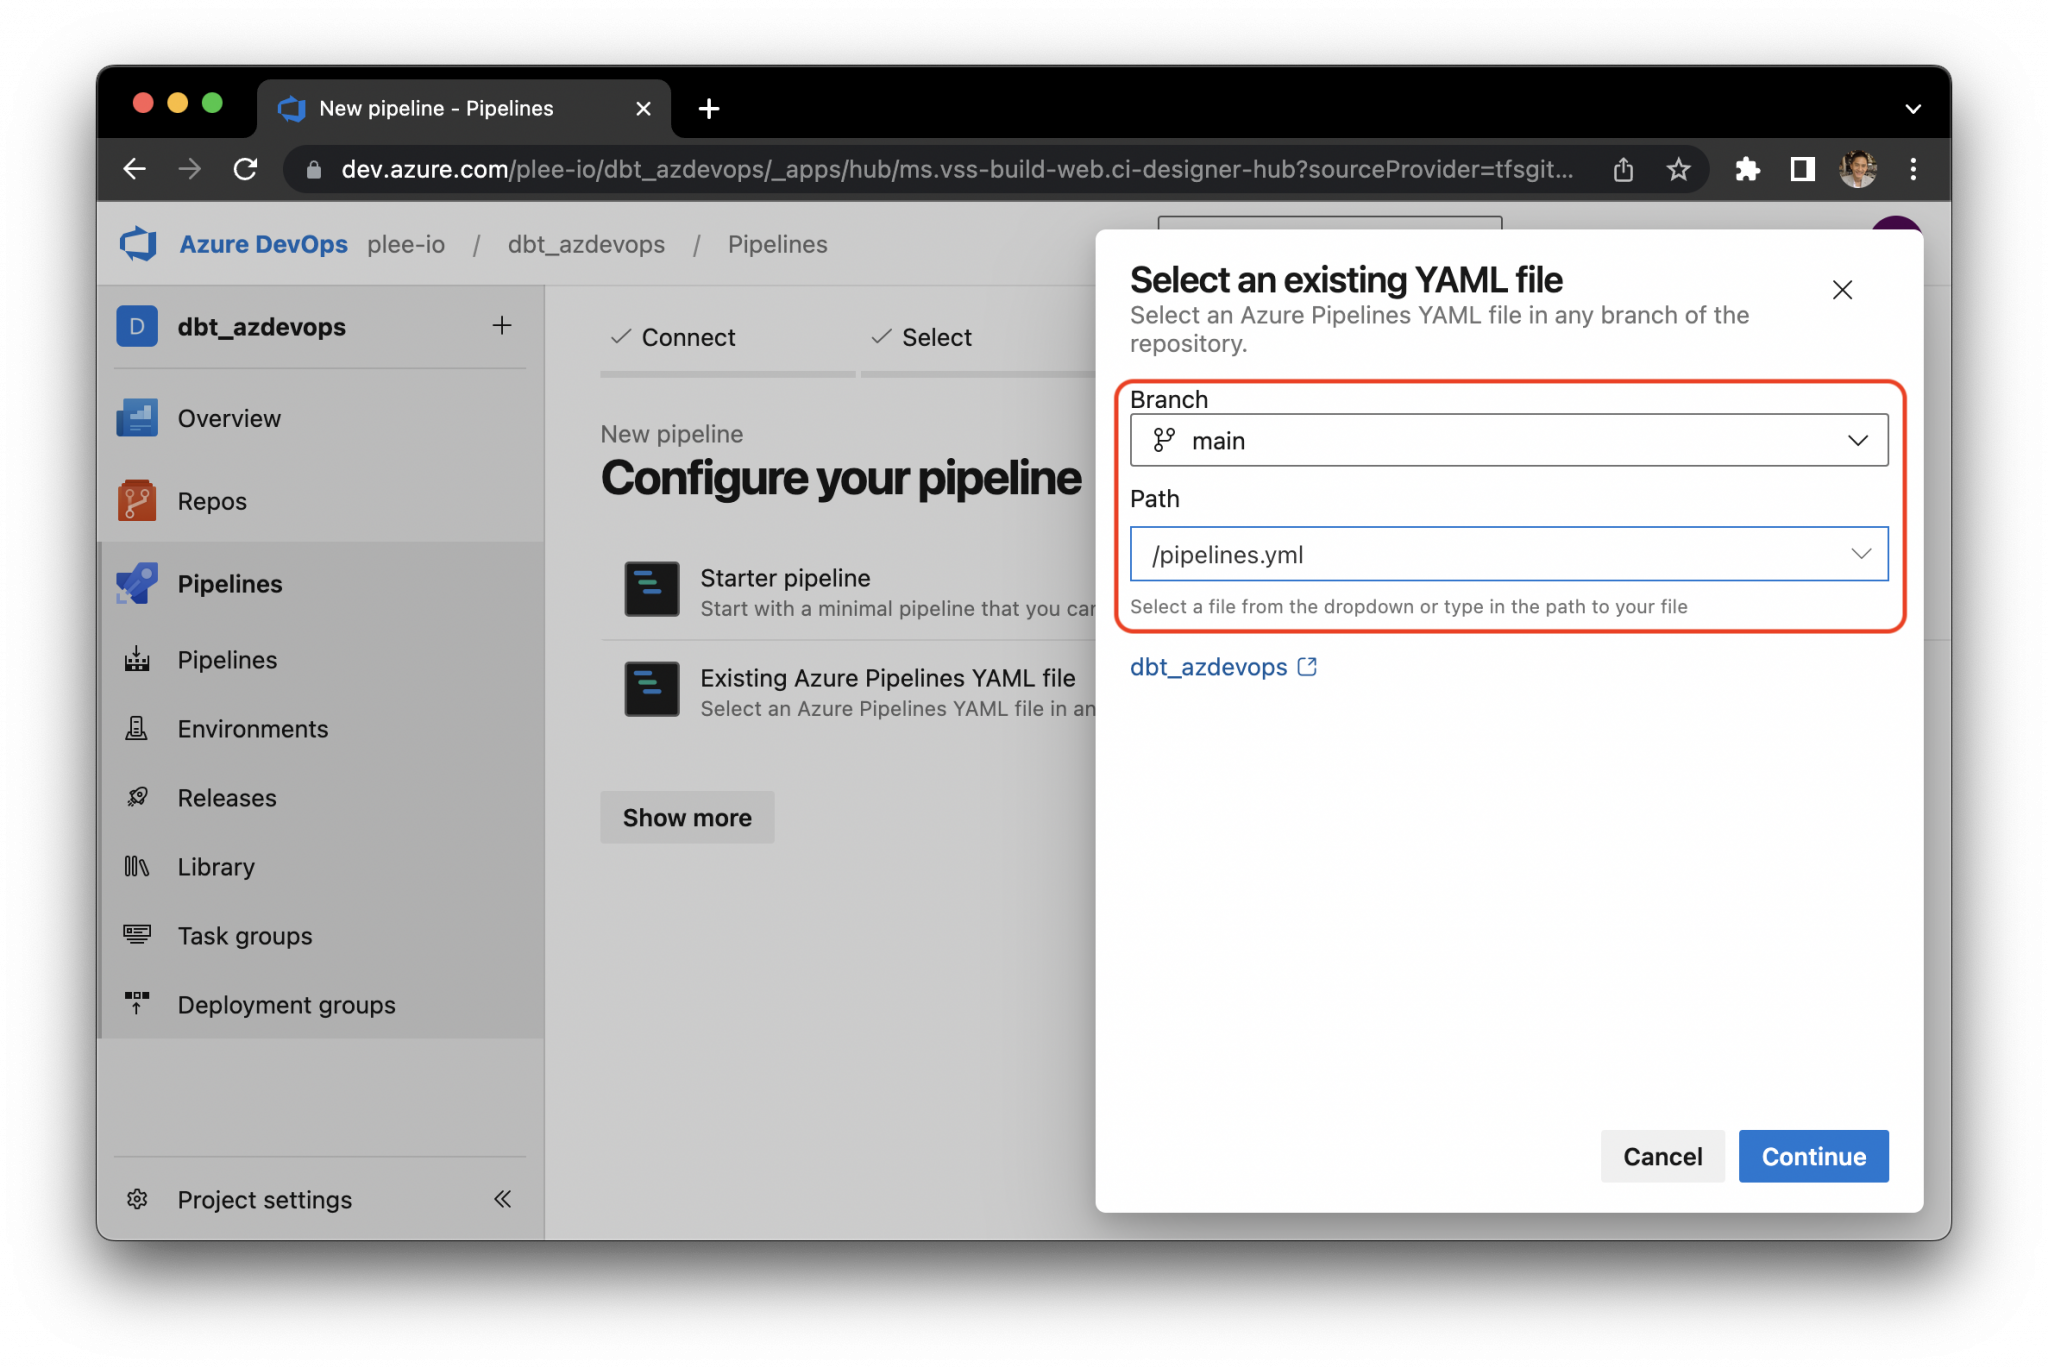Open Environments under Pipelines
Viewport: 2048px width, 1368px height.
tap(252, 729)
